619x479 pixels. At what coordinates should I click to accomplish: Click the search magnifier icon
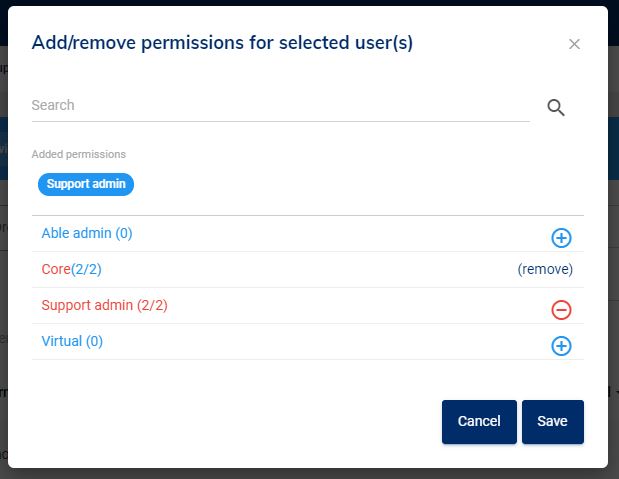pos(556,108)
